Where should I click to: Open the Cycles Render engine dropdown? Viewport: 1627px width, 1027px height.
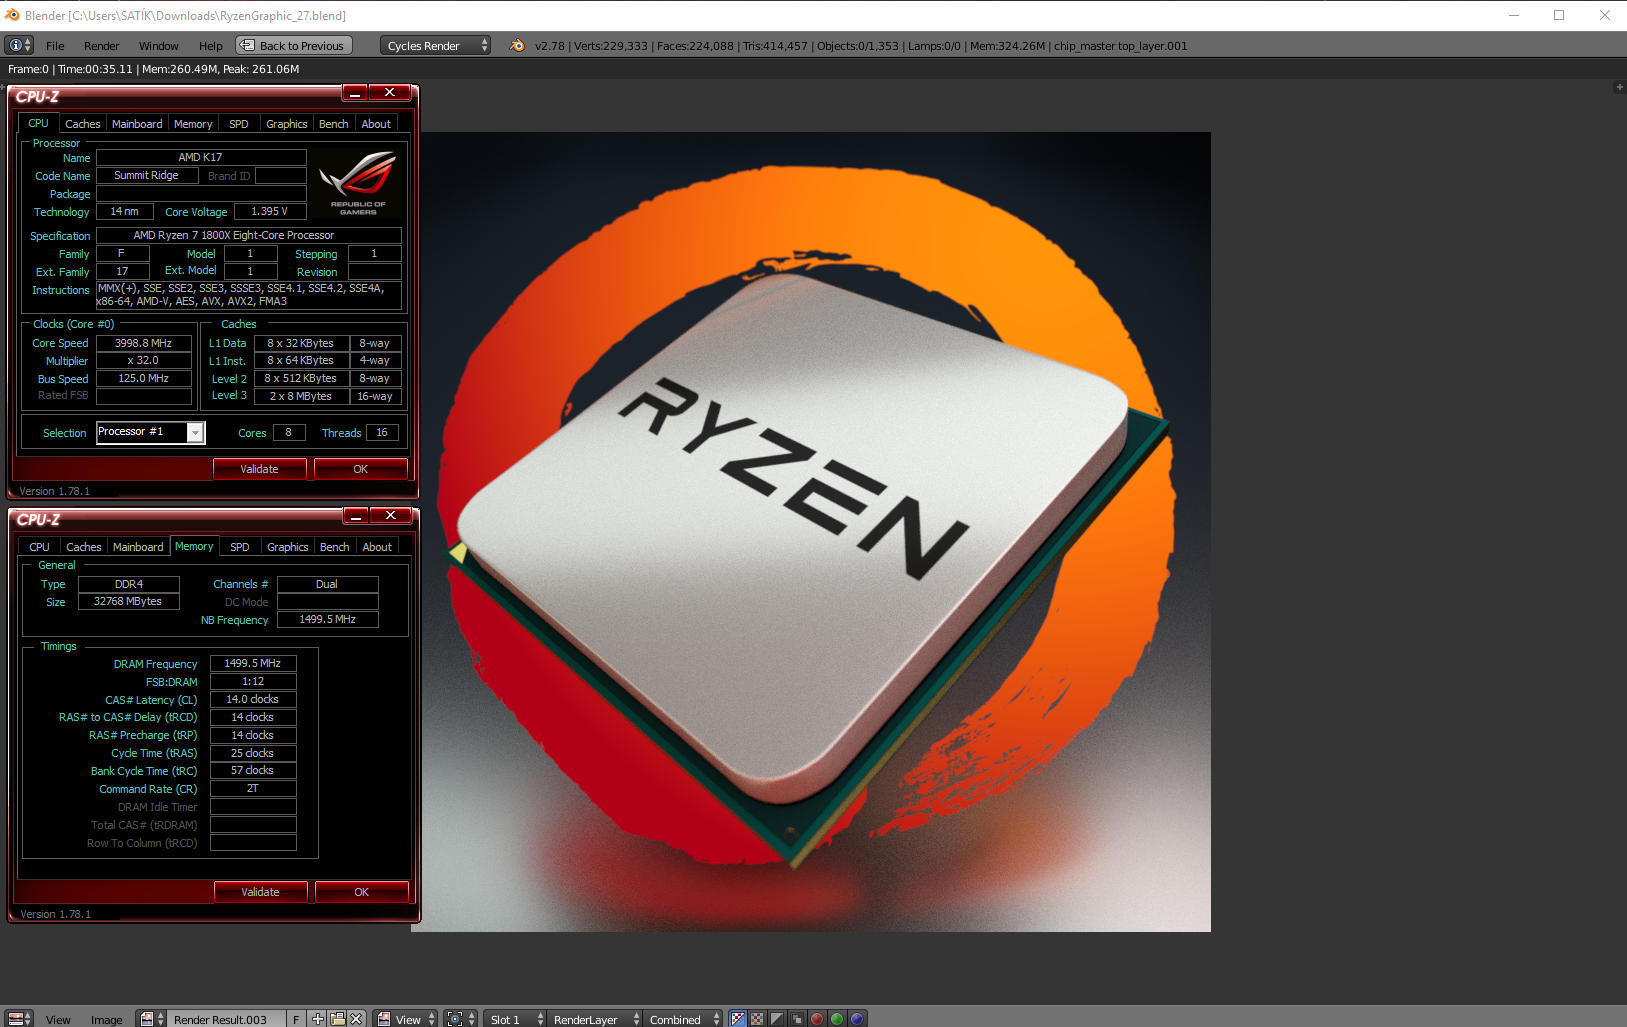(436, 46)
